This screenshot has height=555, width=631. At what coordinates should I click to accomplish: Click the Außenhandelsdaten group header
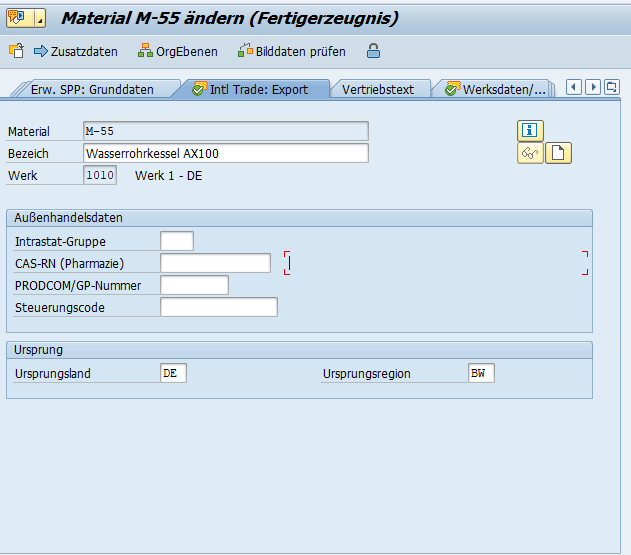299,218
